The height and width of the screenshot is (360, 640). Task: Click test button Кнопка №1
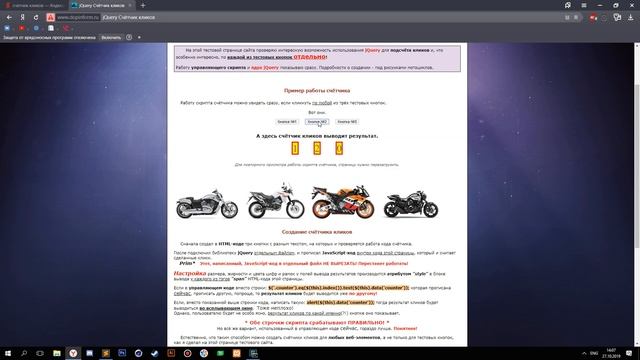pos(287,122)
